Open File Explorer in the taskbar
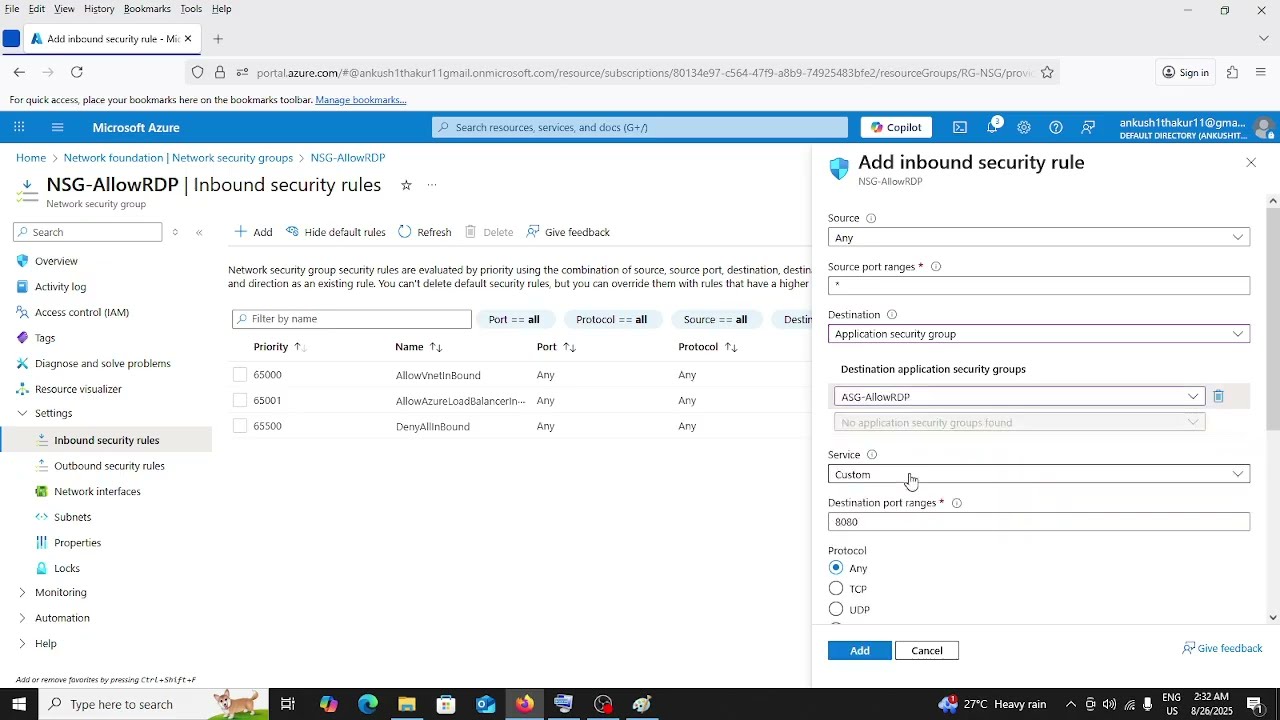This screenshot has height=720, width=1280. pos(407,704)
